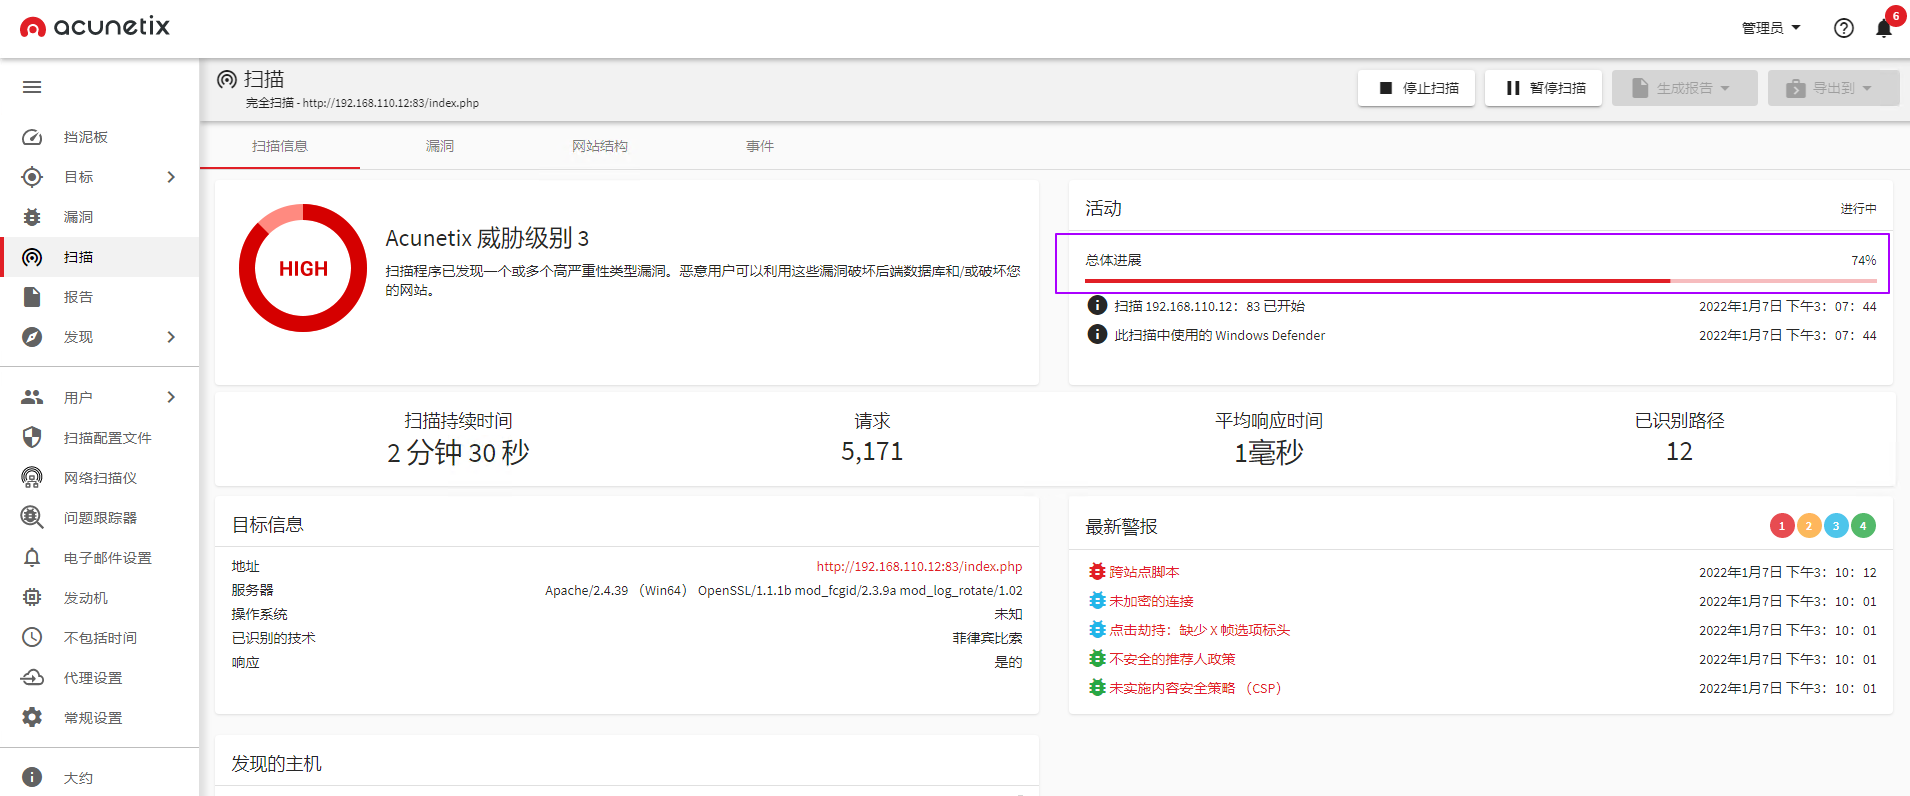Collapse the sidebar hamburger menu

click(32, 87)
